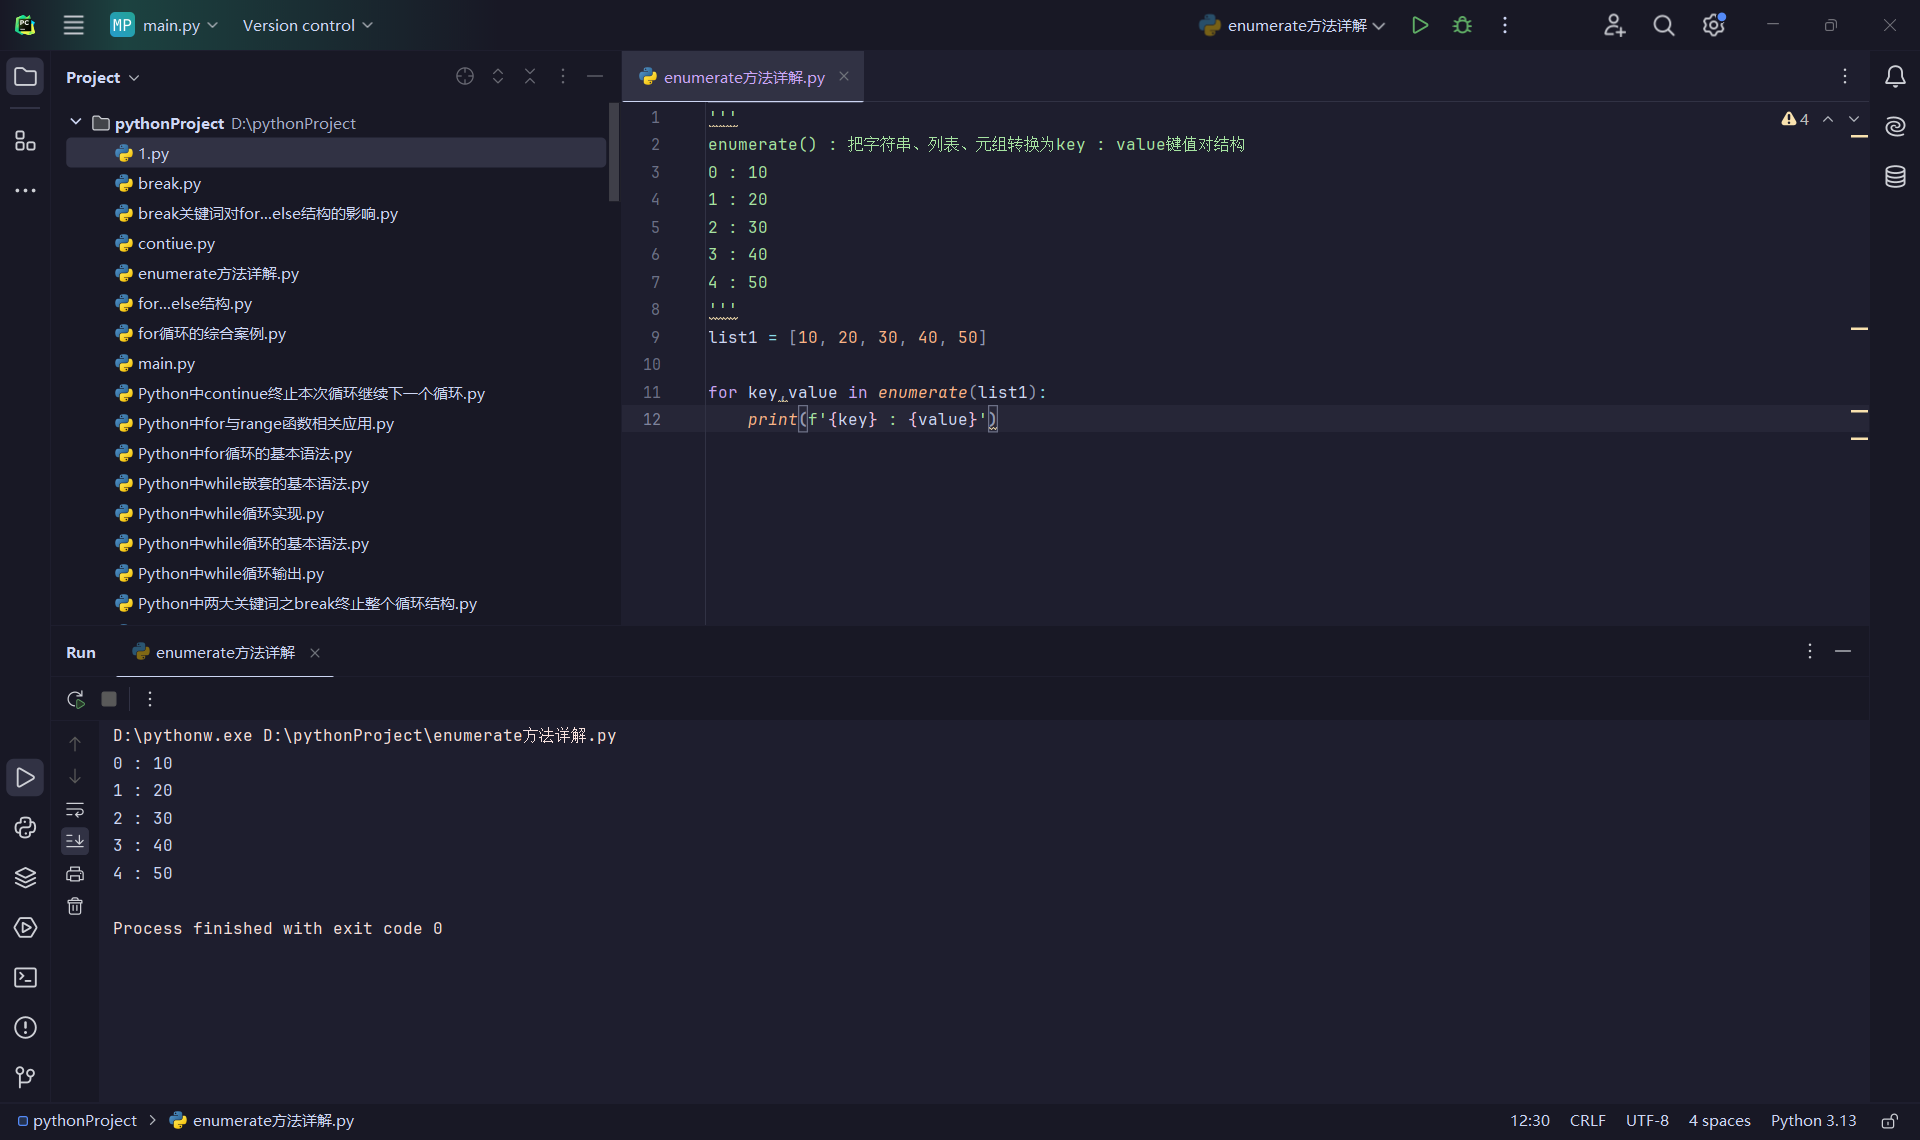Click the Run green play icon
Image resolution: width=1920 pixels, height=1140 pixels.
pyautogui.click(x=1419, y=25)
